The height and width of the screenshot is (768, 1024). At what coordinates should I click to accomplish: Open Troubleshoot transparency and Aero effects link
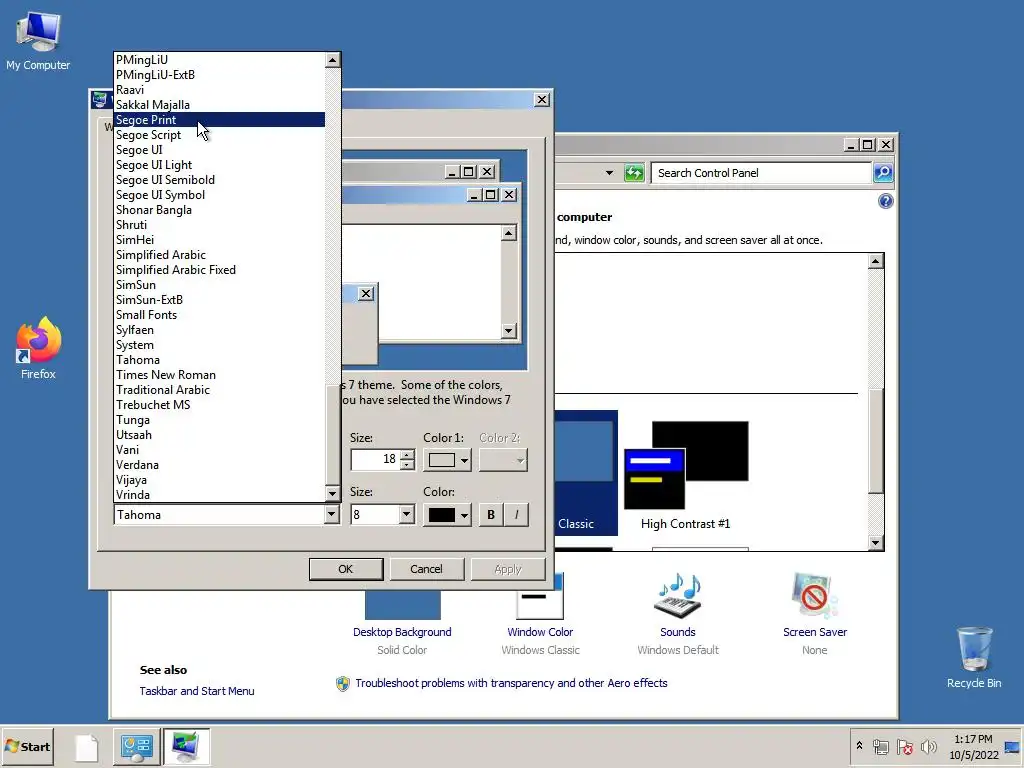(x=511, y=683)
